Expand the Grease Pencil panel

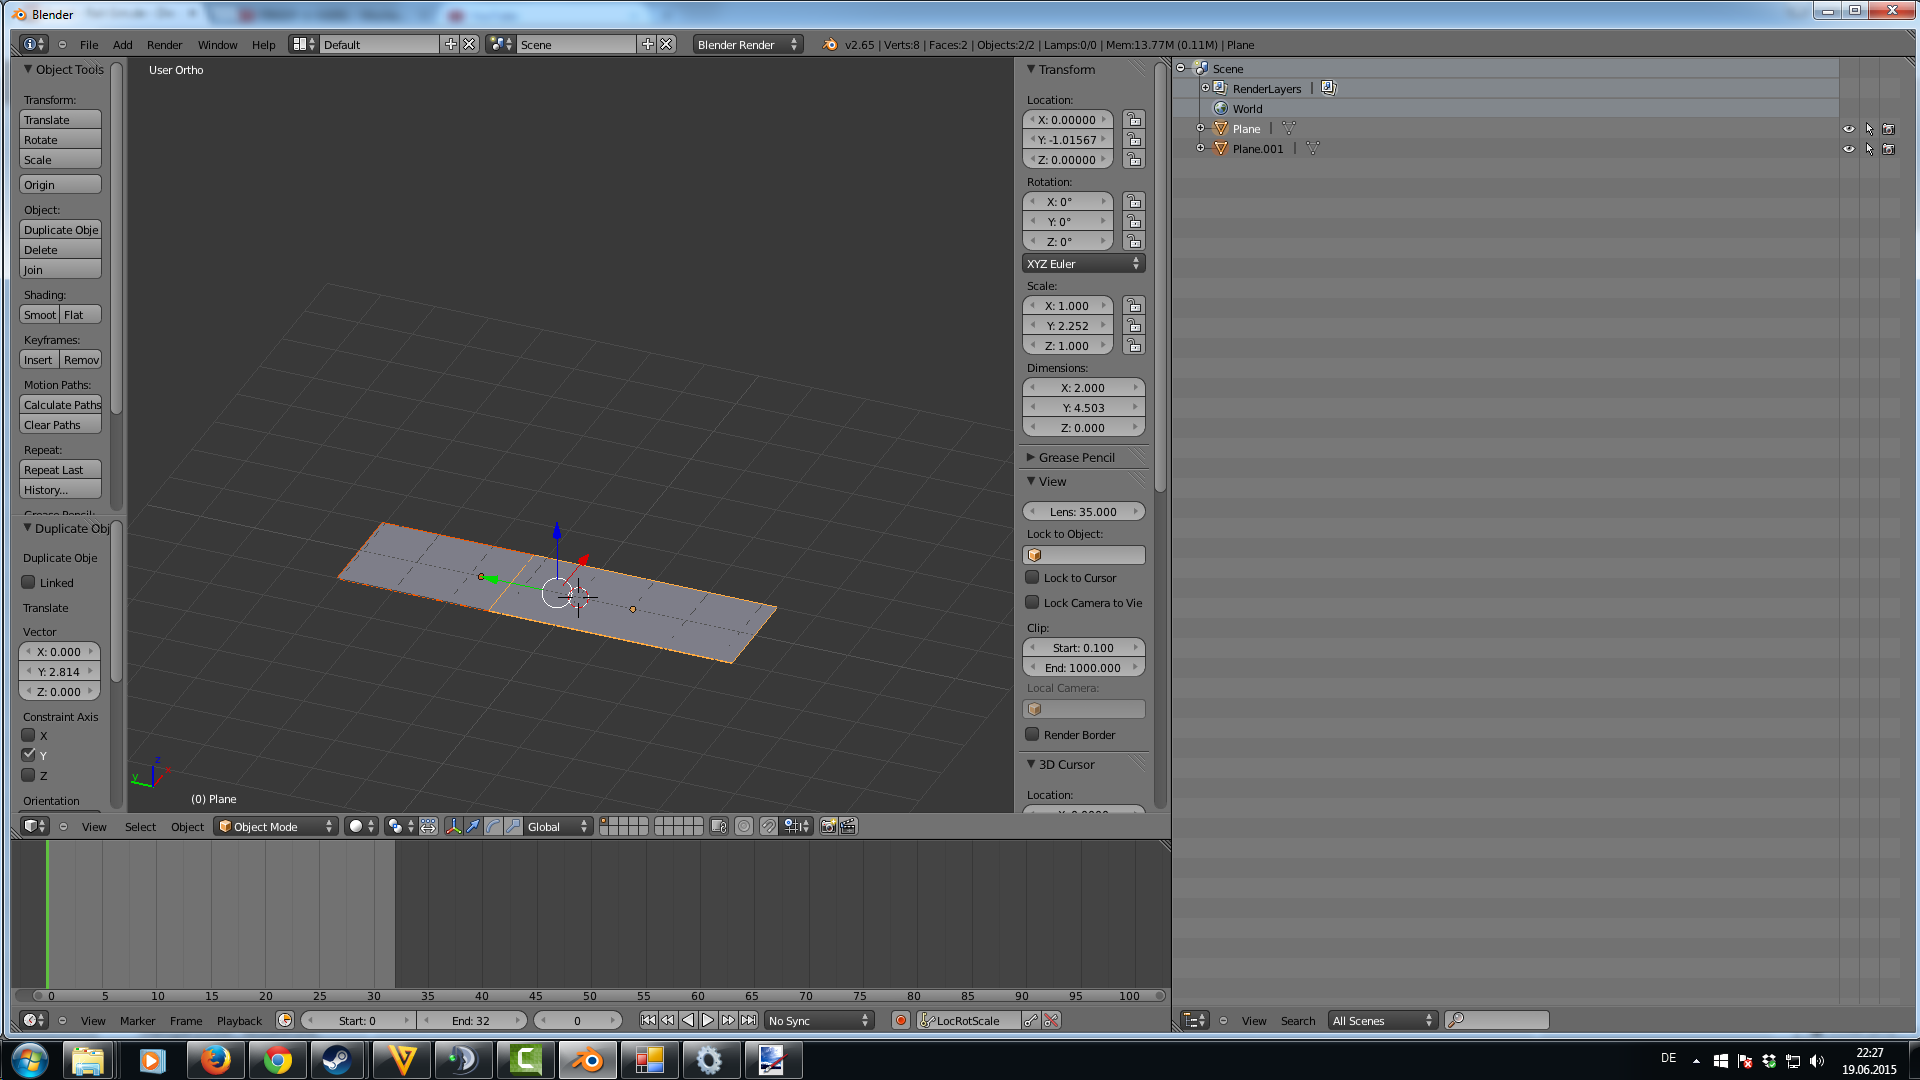coord(1075,457)
